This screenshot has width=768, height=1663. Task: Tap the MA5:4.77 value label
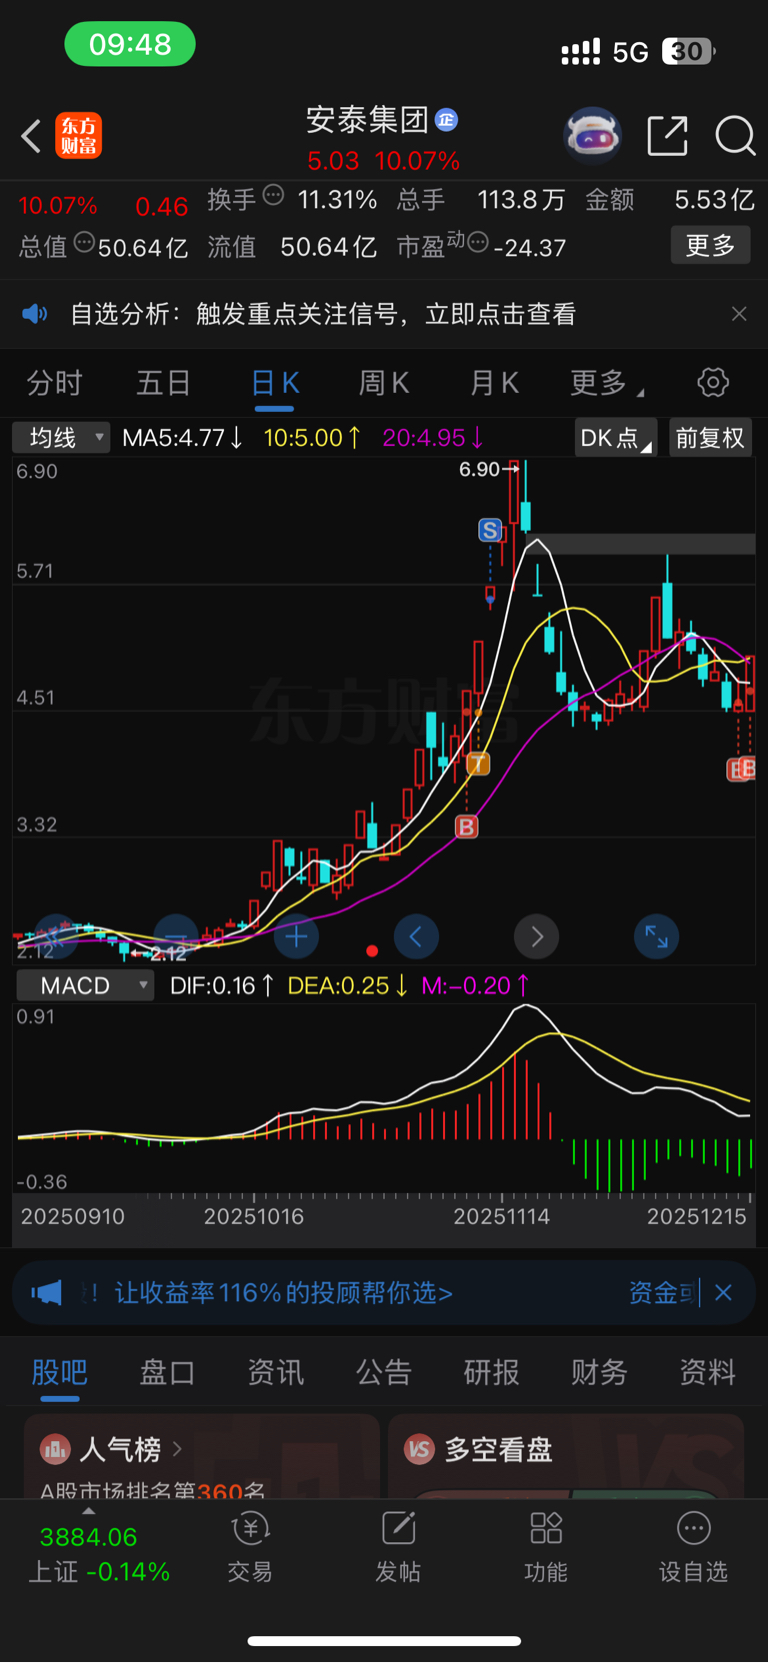[182, 438]
